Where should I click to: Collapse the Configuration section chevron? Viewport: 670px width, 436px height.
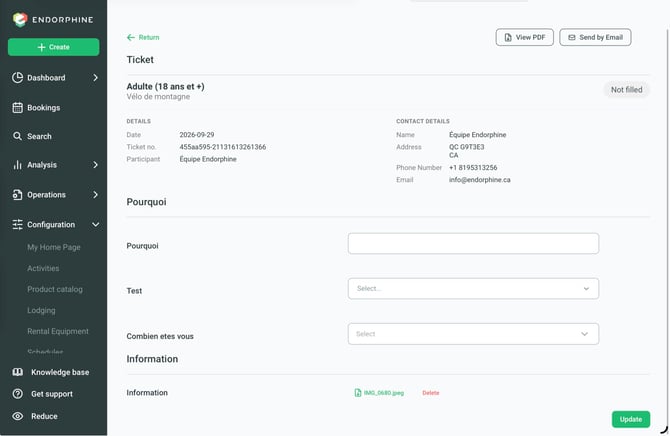95,224
